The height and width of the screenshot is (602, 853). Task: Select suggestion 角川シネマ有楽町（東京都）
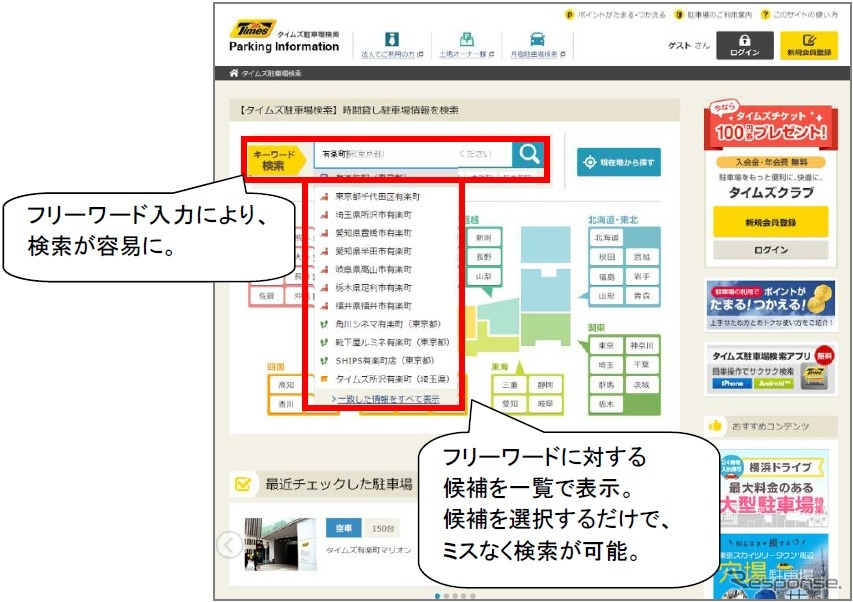(387, 324)
